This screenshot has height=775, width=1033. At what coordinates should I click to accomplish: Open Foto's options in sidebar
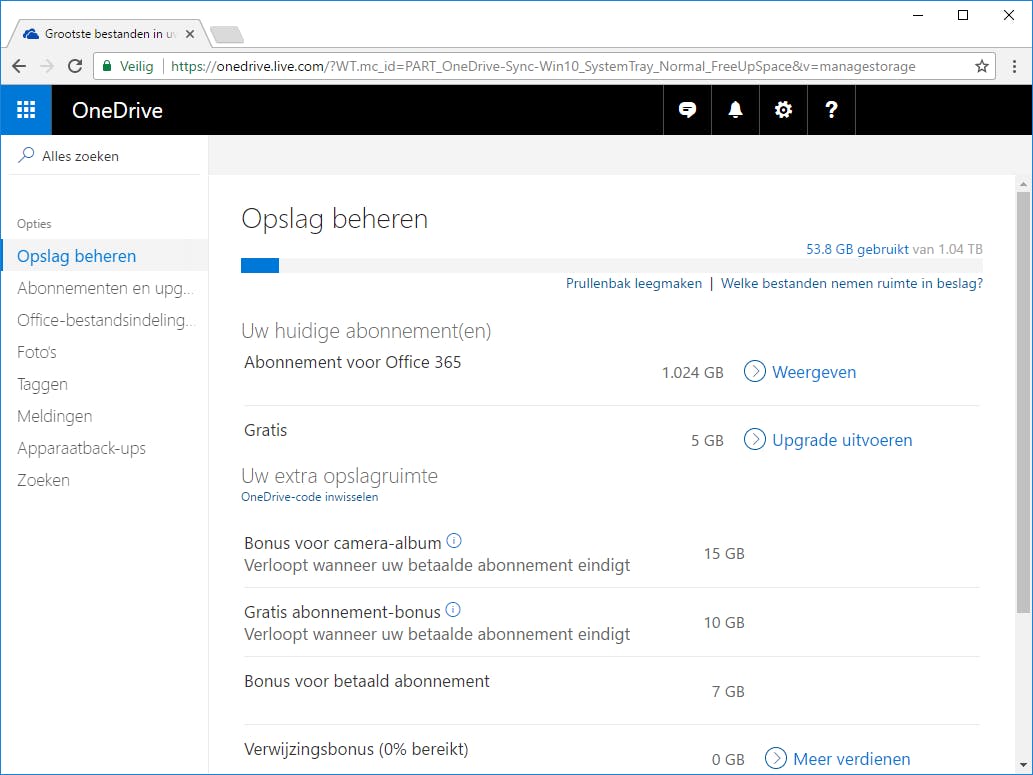point(37,352)
